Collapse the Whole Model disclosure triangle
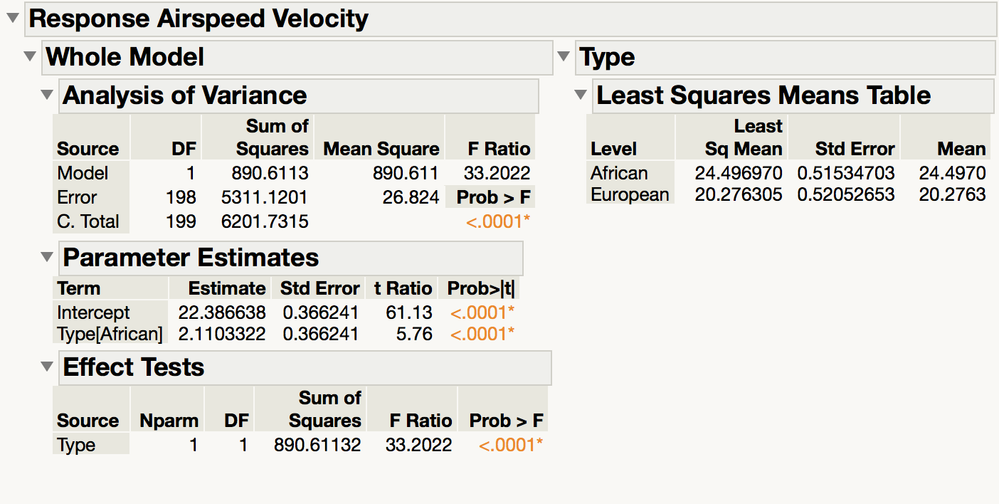 [30, 56]
